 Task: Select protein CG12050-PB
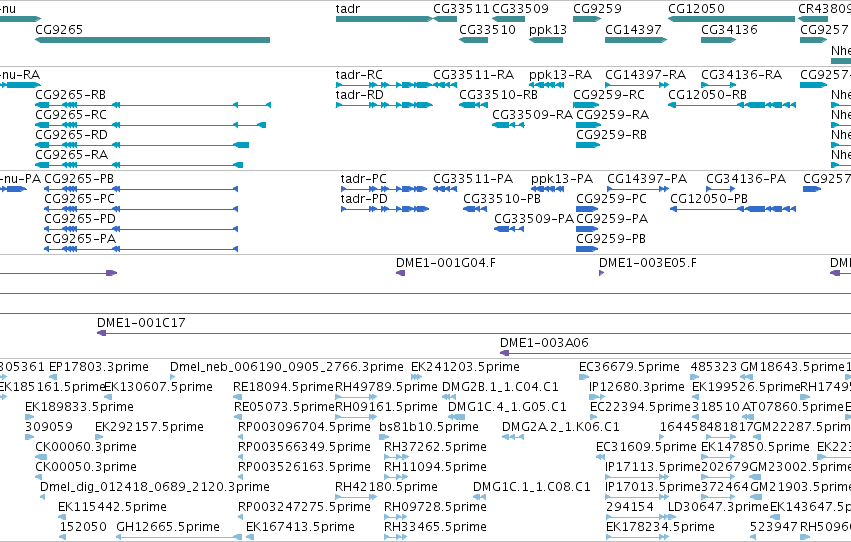point(733,209)
